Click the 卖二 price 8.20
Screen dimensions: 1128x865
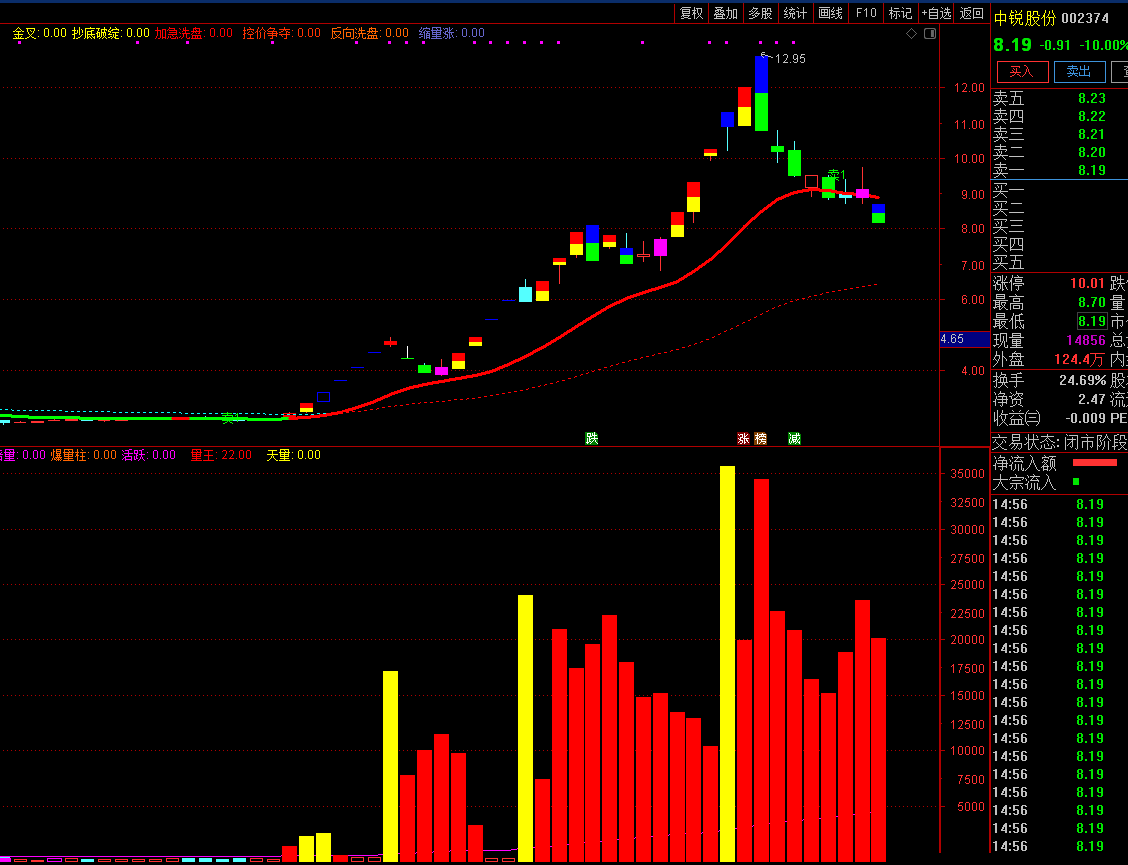click(x=1091, y=153)
